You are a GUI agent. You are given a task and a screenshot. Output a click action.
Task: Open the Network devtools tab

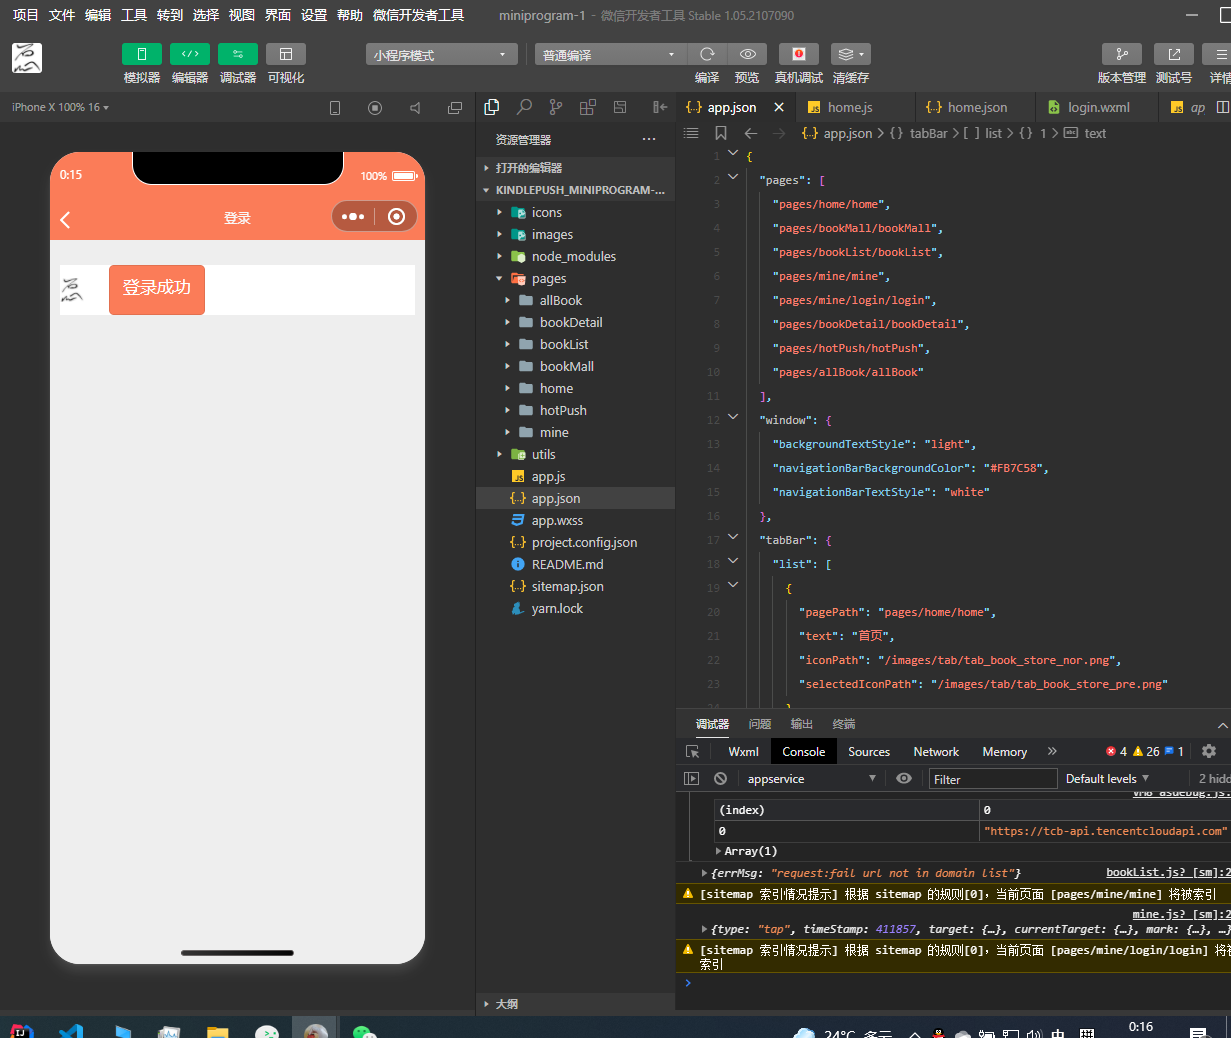[936, 752]
